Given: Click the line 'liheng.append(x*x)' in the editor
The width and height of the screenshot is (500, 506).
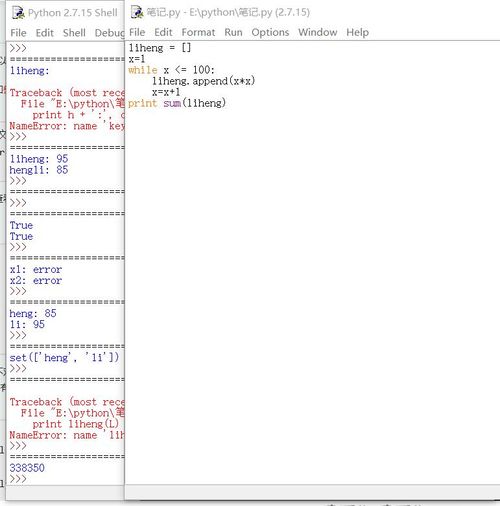Looking at the screenshot, I should [x=203, y=81].
